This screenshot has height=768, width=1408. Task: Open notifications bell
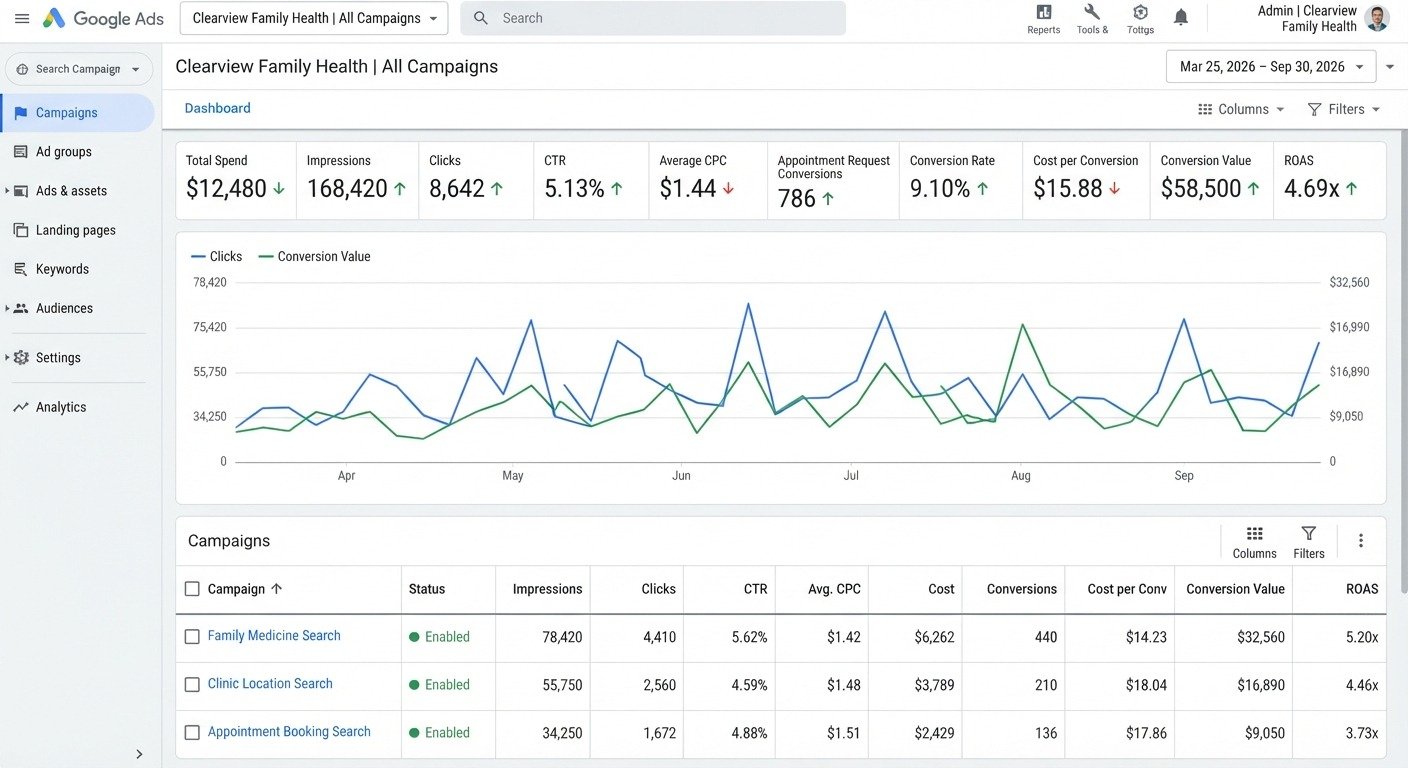pos(1181,17)
